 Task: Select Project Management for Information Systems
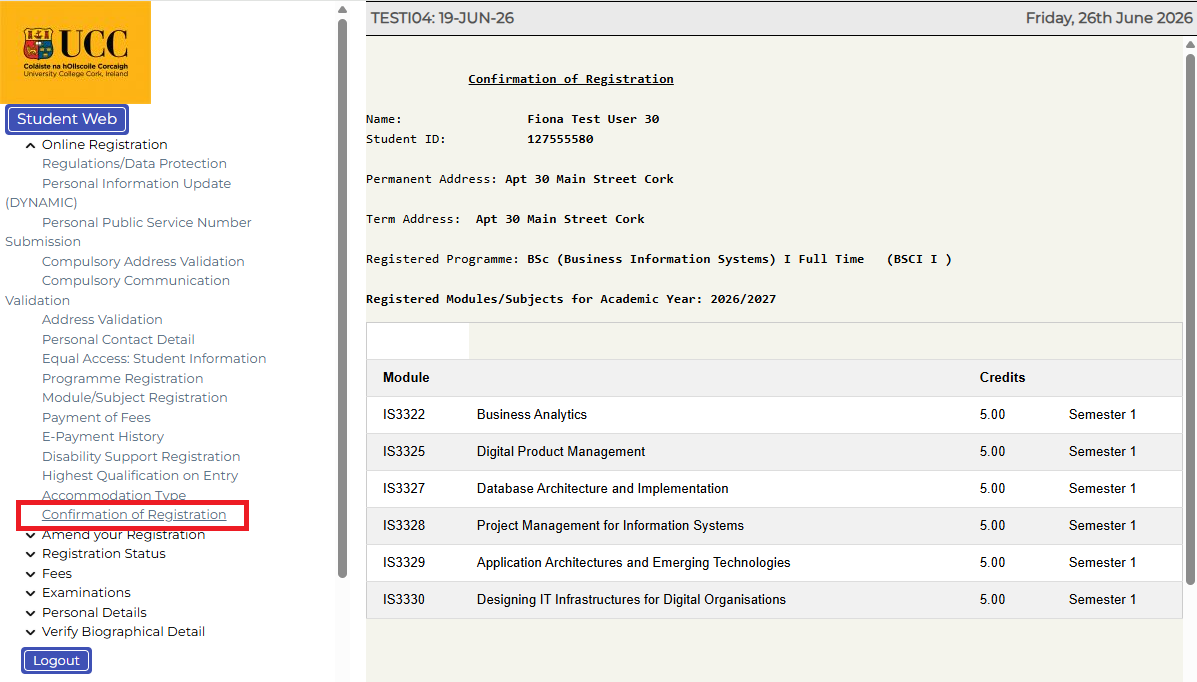pyautogui.click(x=610, y=525)
